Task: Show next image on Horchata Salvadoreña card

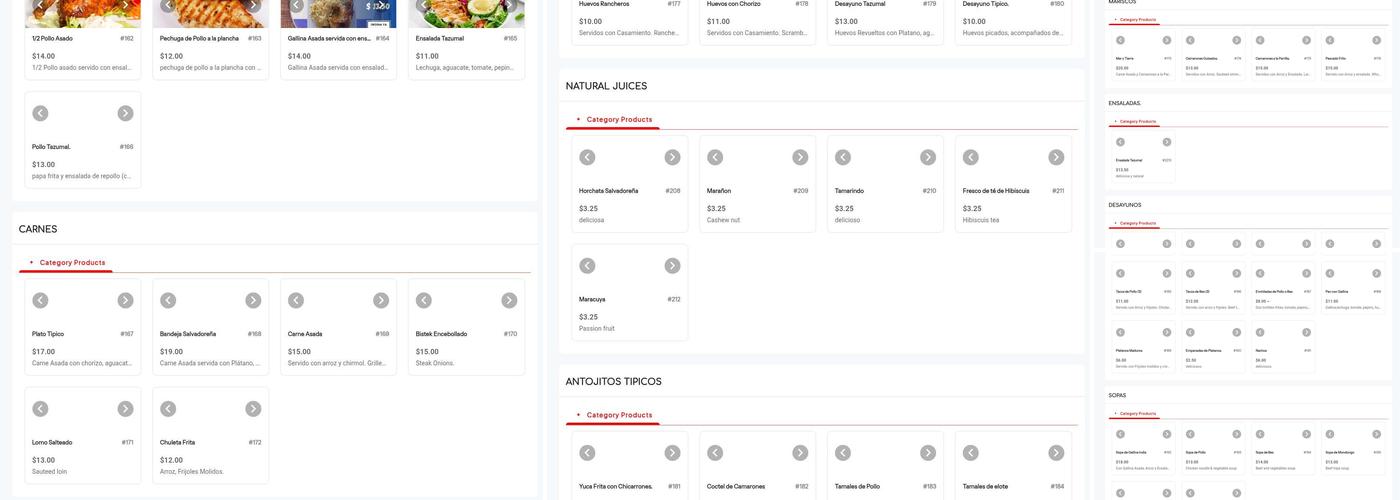Action: click(672, 157)
